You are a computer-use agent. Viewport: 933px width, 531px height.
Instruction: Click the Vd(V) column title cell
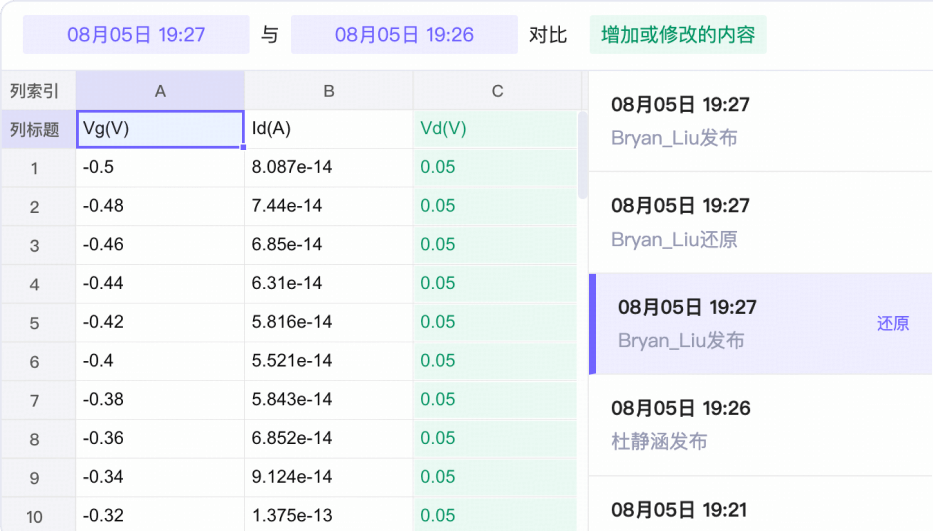pos(495,129)
